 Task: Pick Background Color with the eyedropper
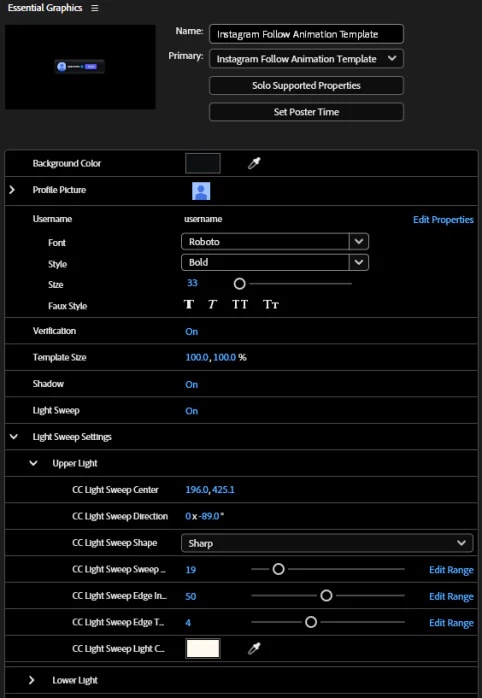point(254,163)
